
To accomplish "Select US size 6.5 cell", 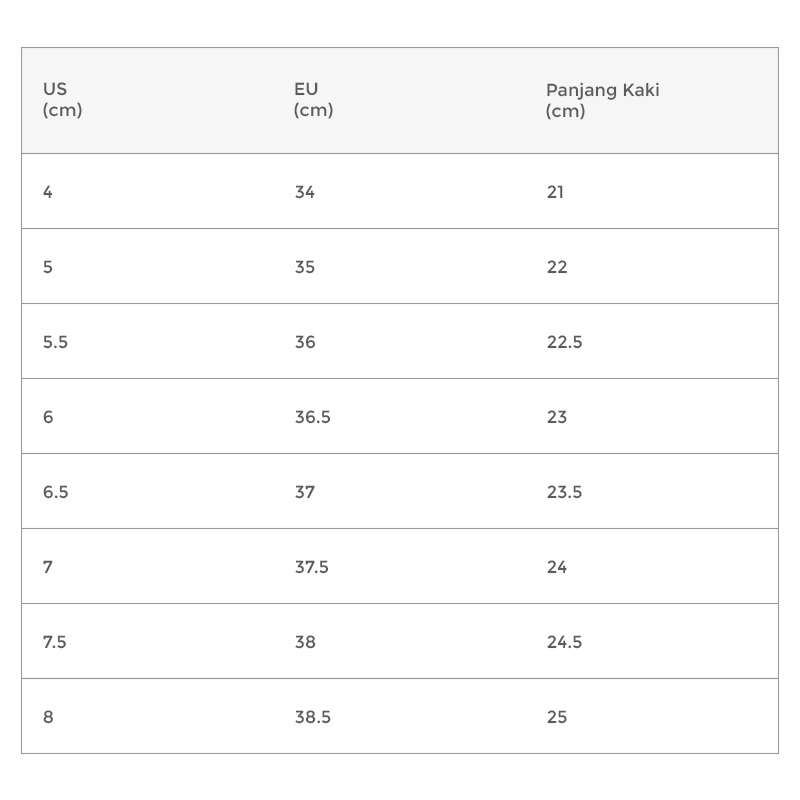I will [x=56, y=492].
